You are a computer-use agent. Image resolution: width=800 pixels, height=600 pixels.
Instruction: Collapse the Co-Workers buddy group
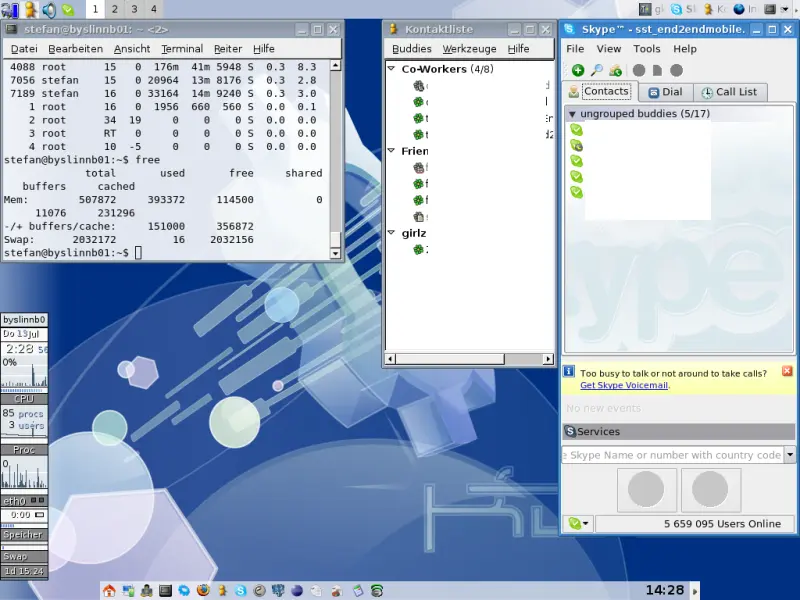[x=392, y=70]
